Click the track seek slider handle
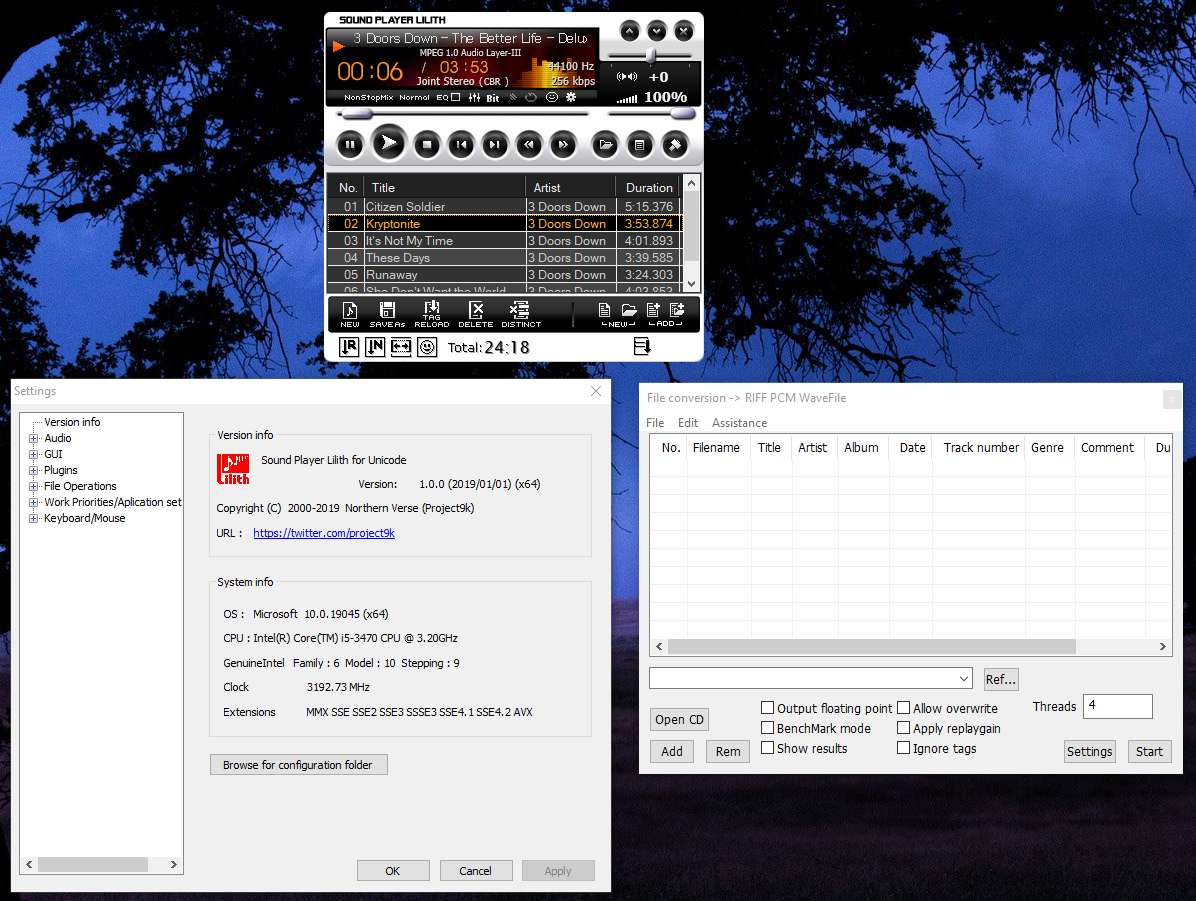 [x=355, y=114]
